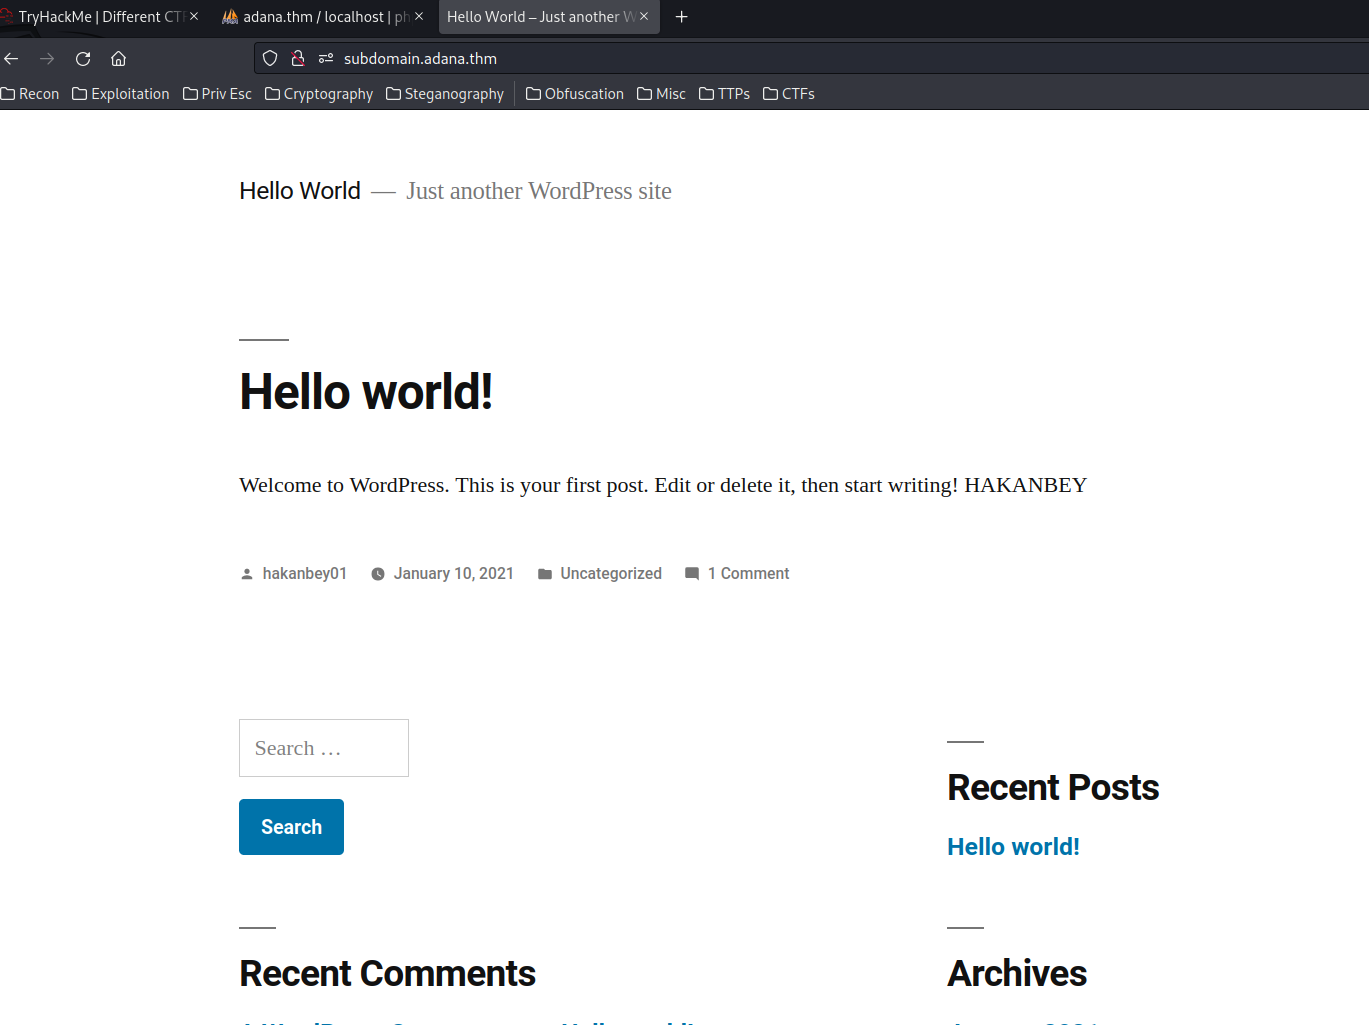Screen dimensions: 1369x1025
Task: Click the browser back arrow
Action: pyautogui.click(x=11, y=59)
